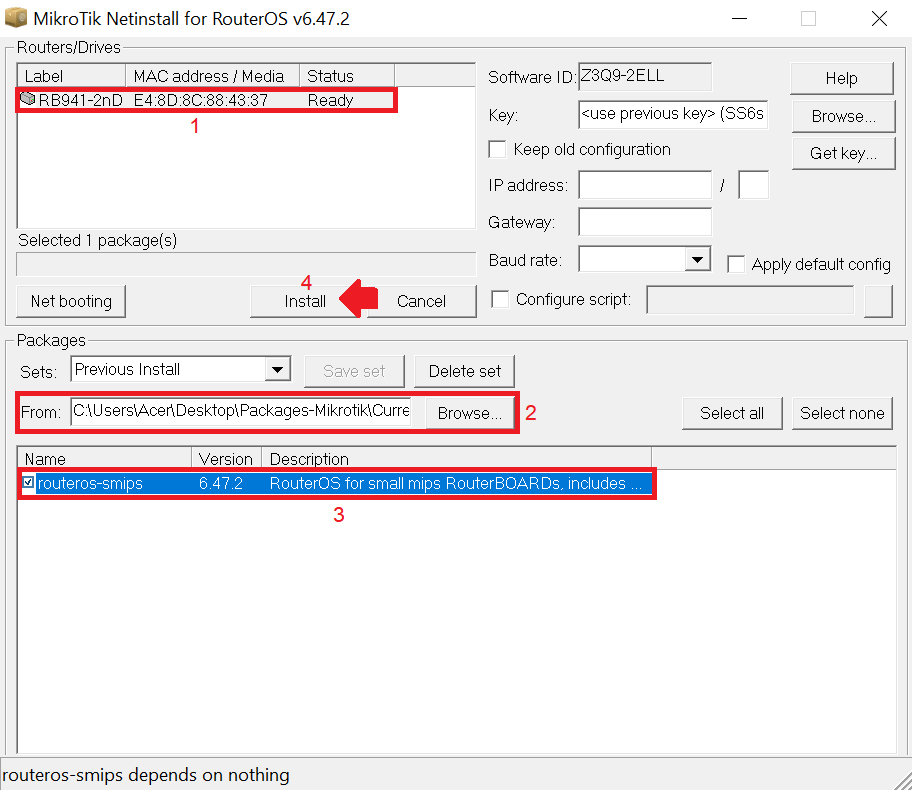This screenshot has height=790, width=912.
Task: Click the Ready status cell
Action: [x=330, y=100]
